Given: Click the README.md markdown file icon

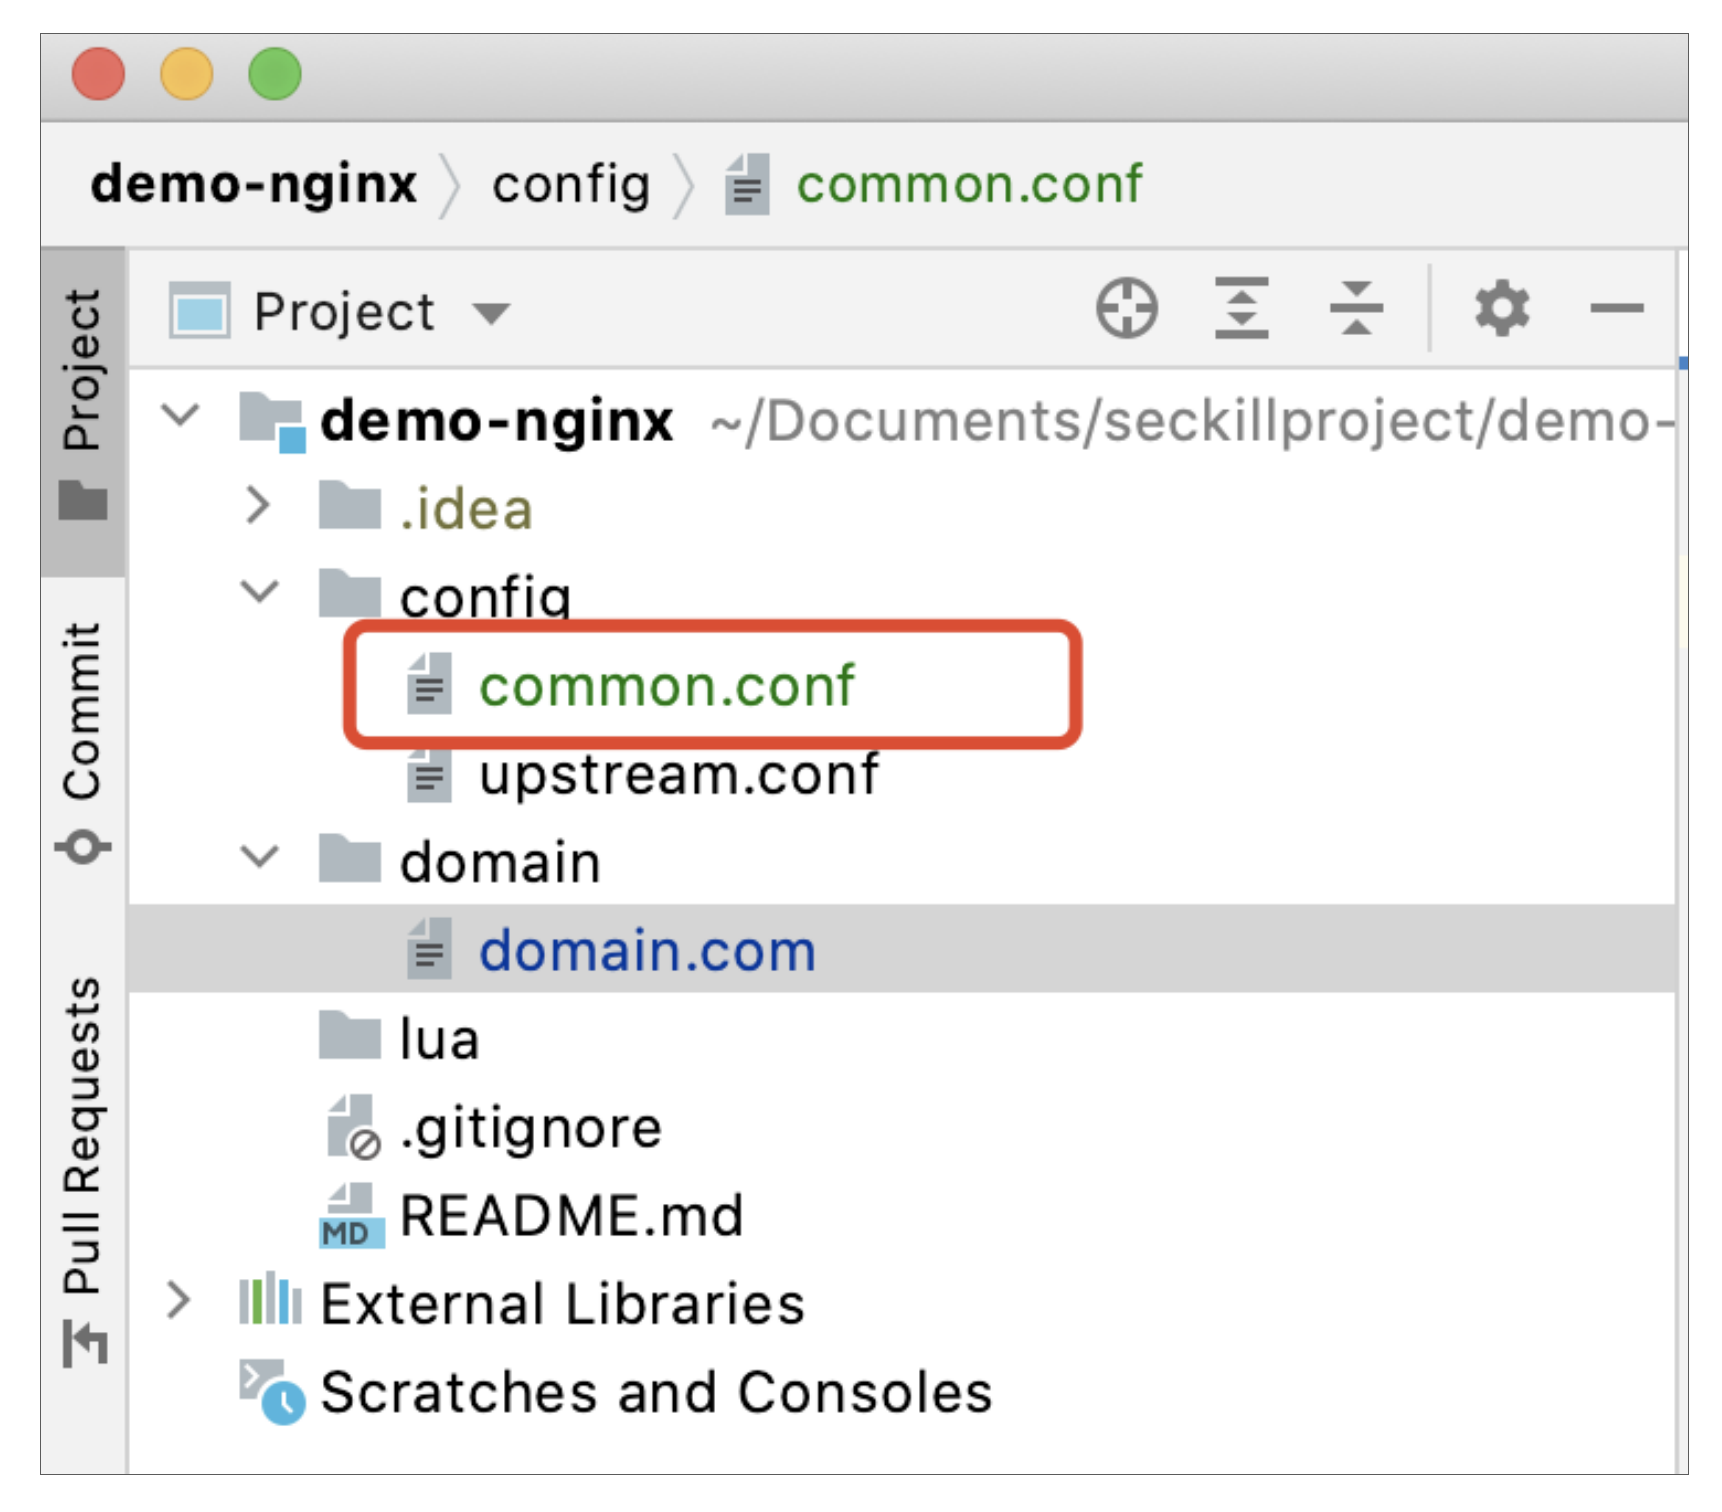Looking at the screenshot, I should pyautogui.click(x=351, y=1216).
